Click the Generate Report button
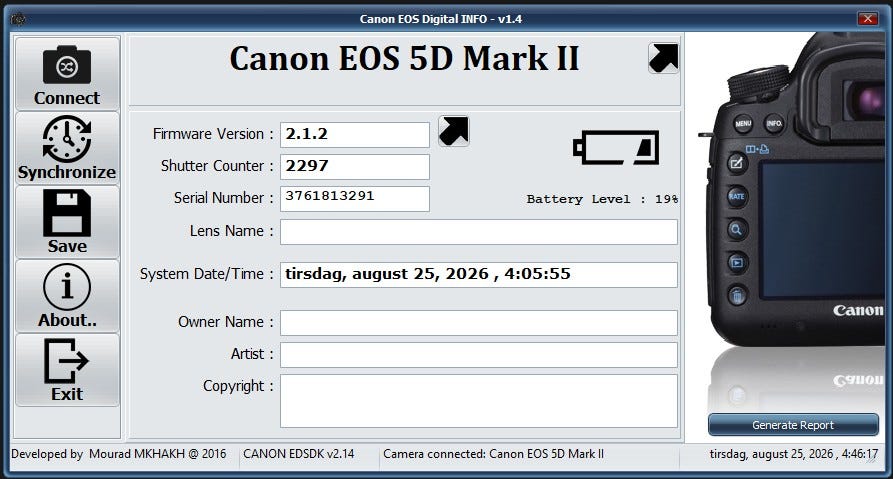Image resolution: width=893 pixels, height=479 pixels. tap(793, 425)
